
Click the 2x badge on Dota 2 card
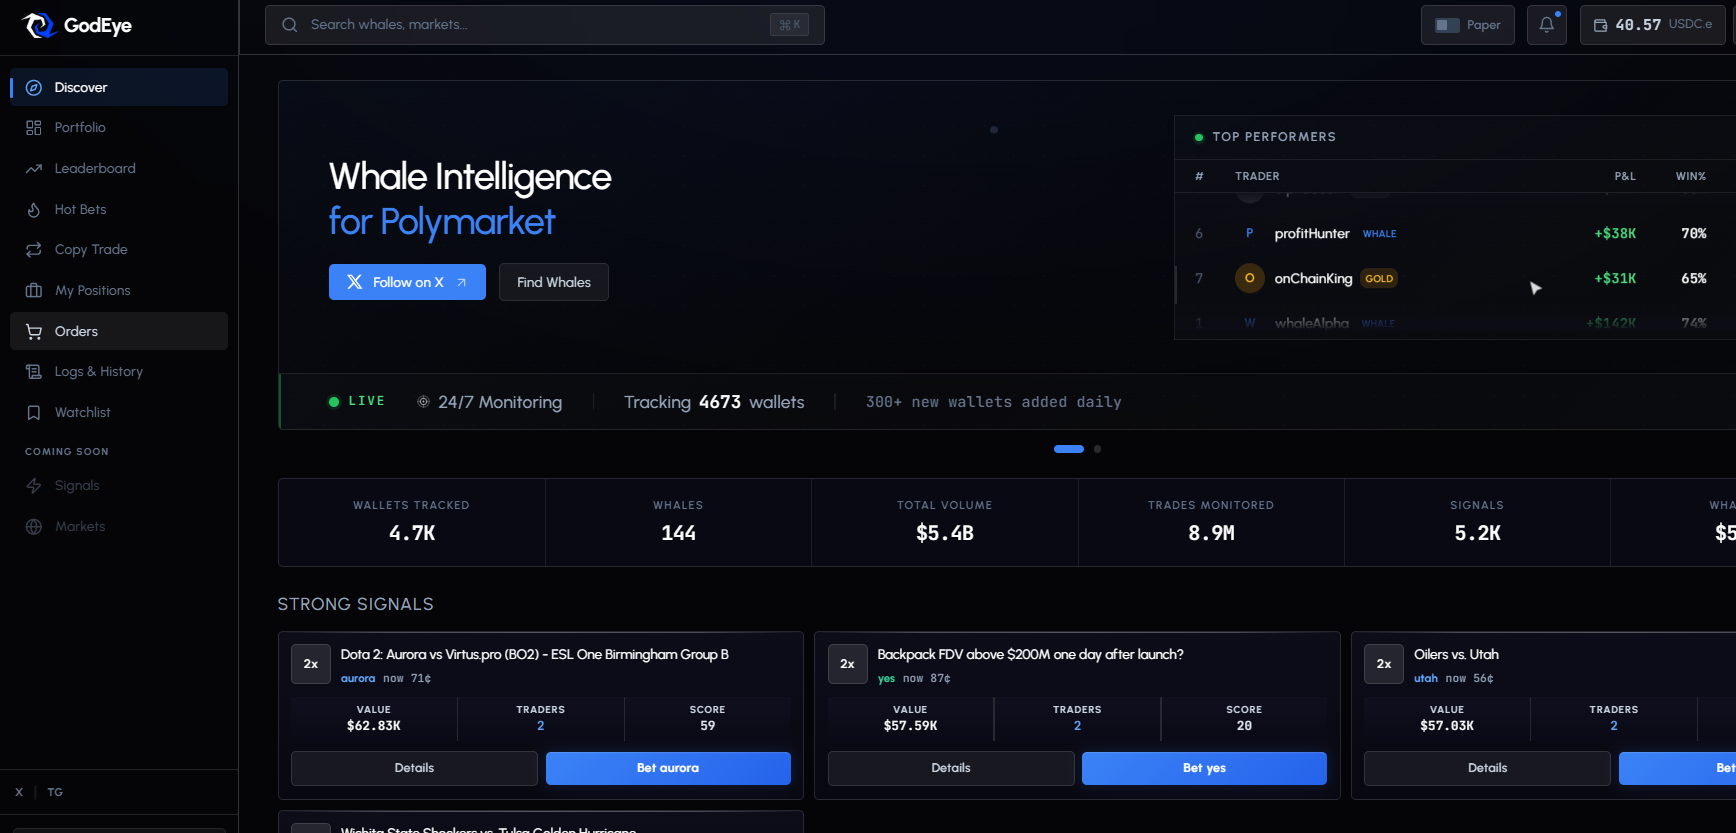coord(311,664)
